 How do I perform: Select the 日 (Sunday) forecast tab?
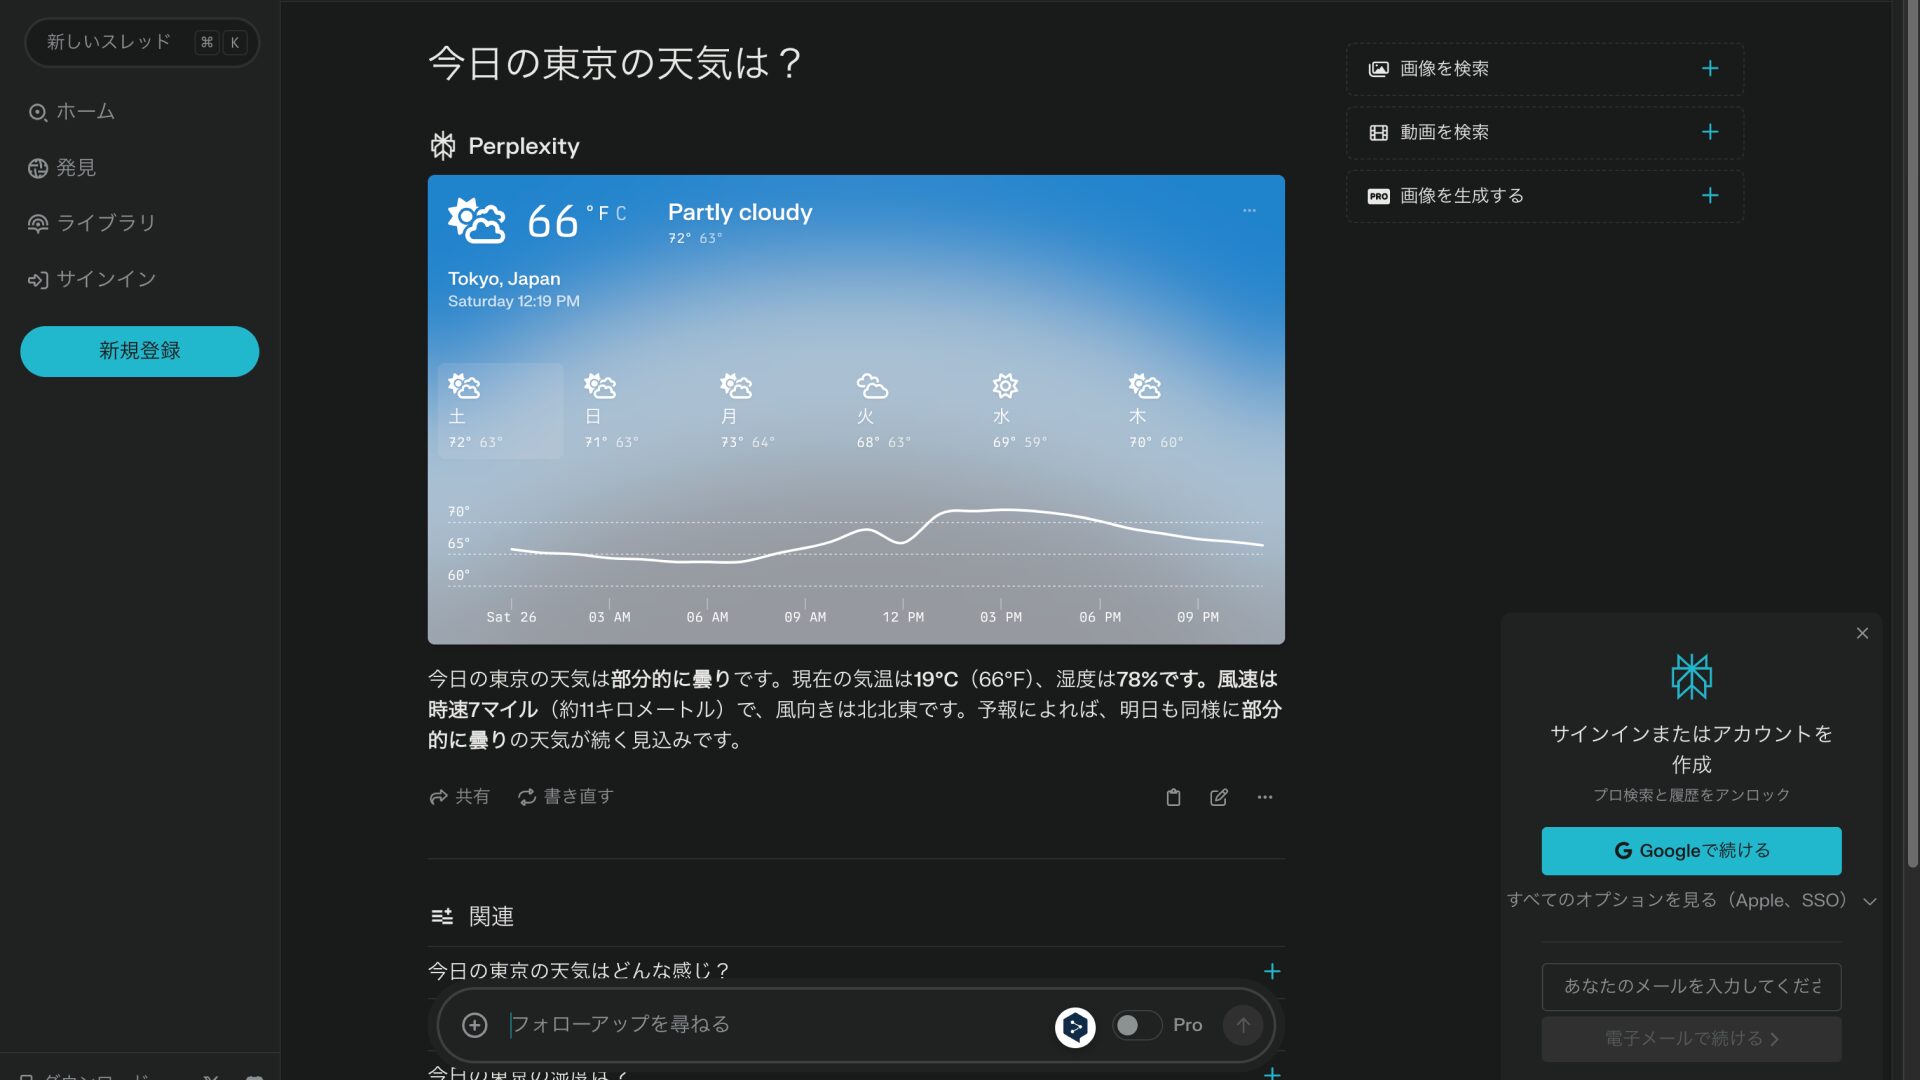(610, 410)
